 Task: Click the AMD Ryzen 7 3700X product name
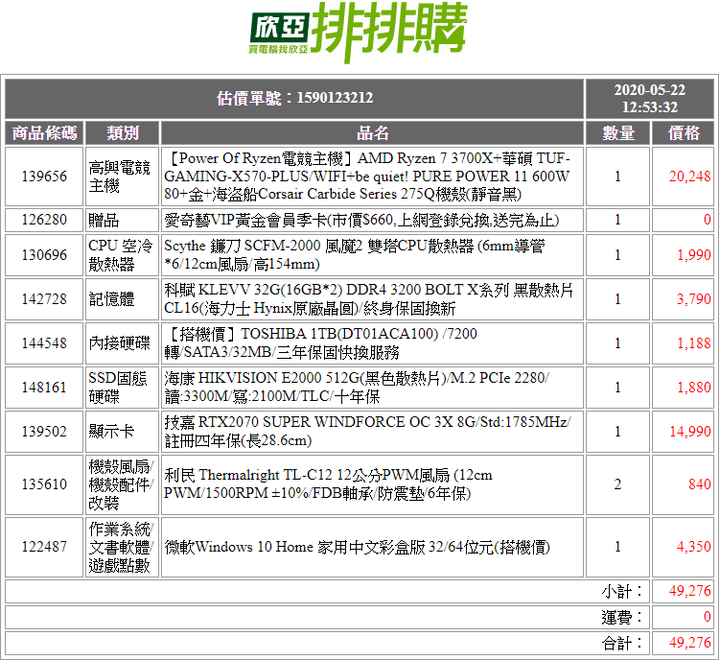tap(367, 176)
